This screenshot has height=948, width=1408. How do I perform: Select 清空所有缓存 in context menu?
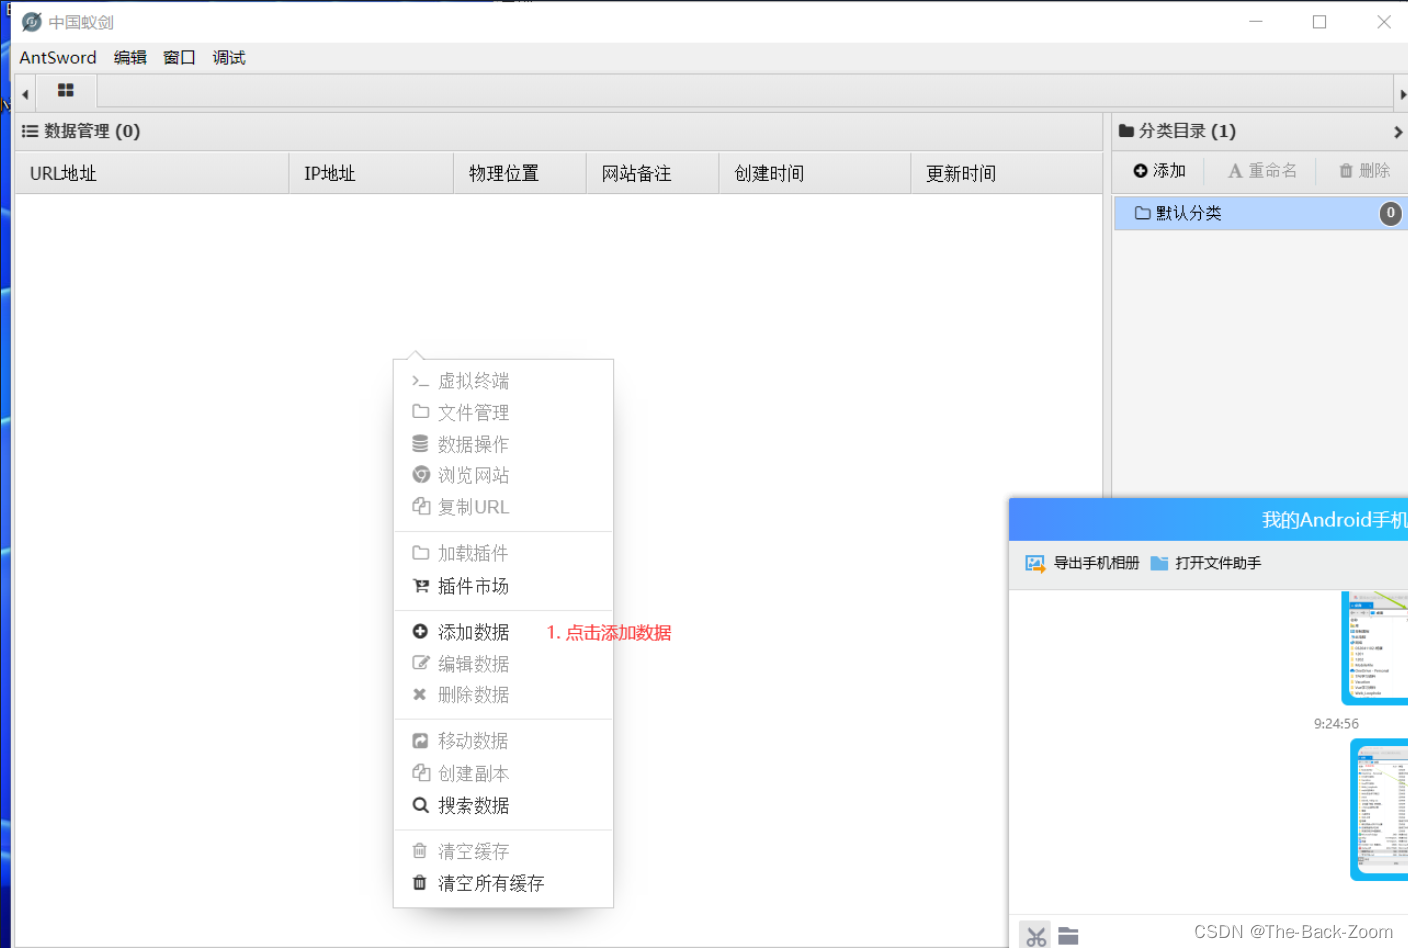pyautogui.click(x=503, y=883)
